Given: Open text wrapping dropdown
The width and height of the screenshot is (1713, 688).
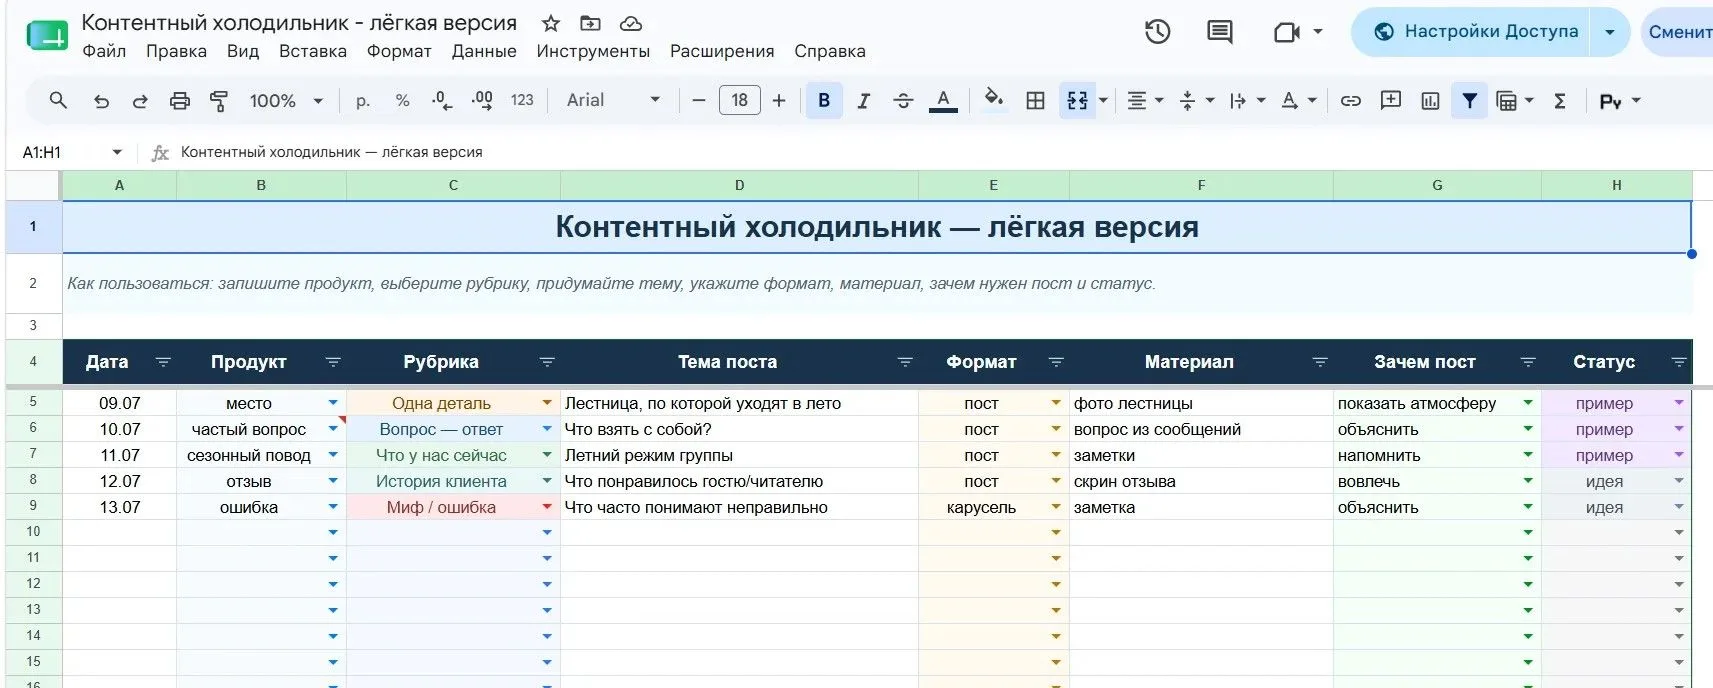Looking at the screenshot, I should pyautogui.click(x=1247, y=100).
